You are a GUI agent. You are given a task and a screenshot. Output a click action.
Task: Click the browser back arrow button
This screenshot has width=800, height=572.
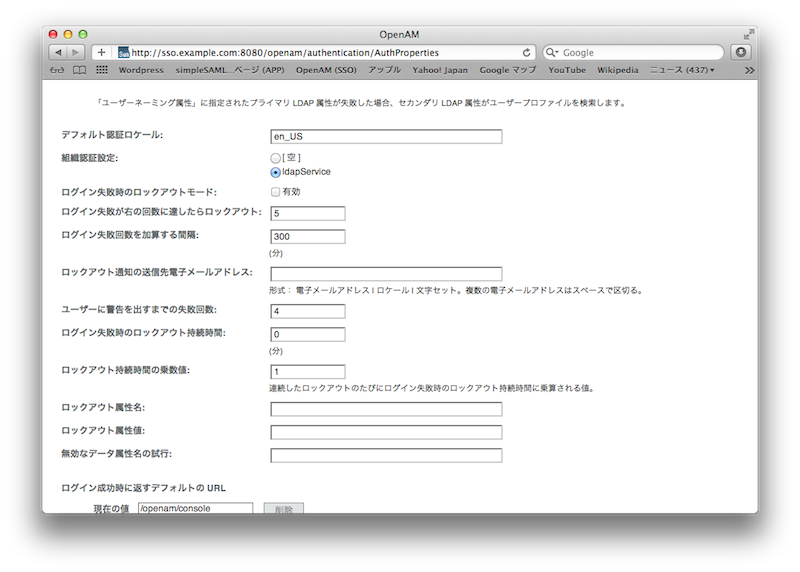[x=58, y=52]
